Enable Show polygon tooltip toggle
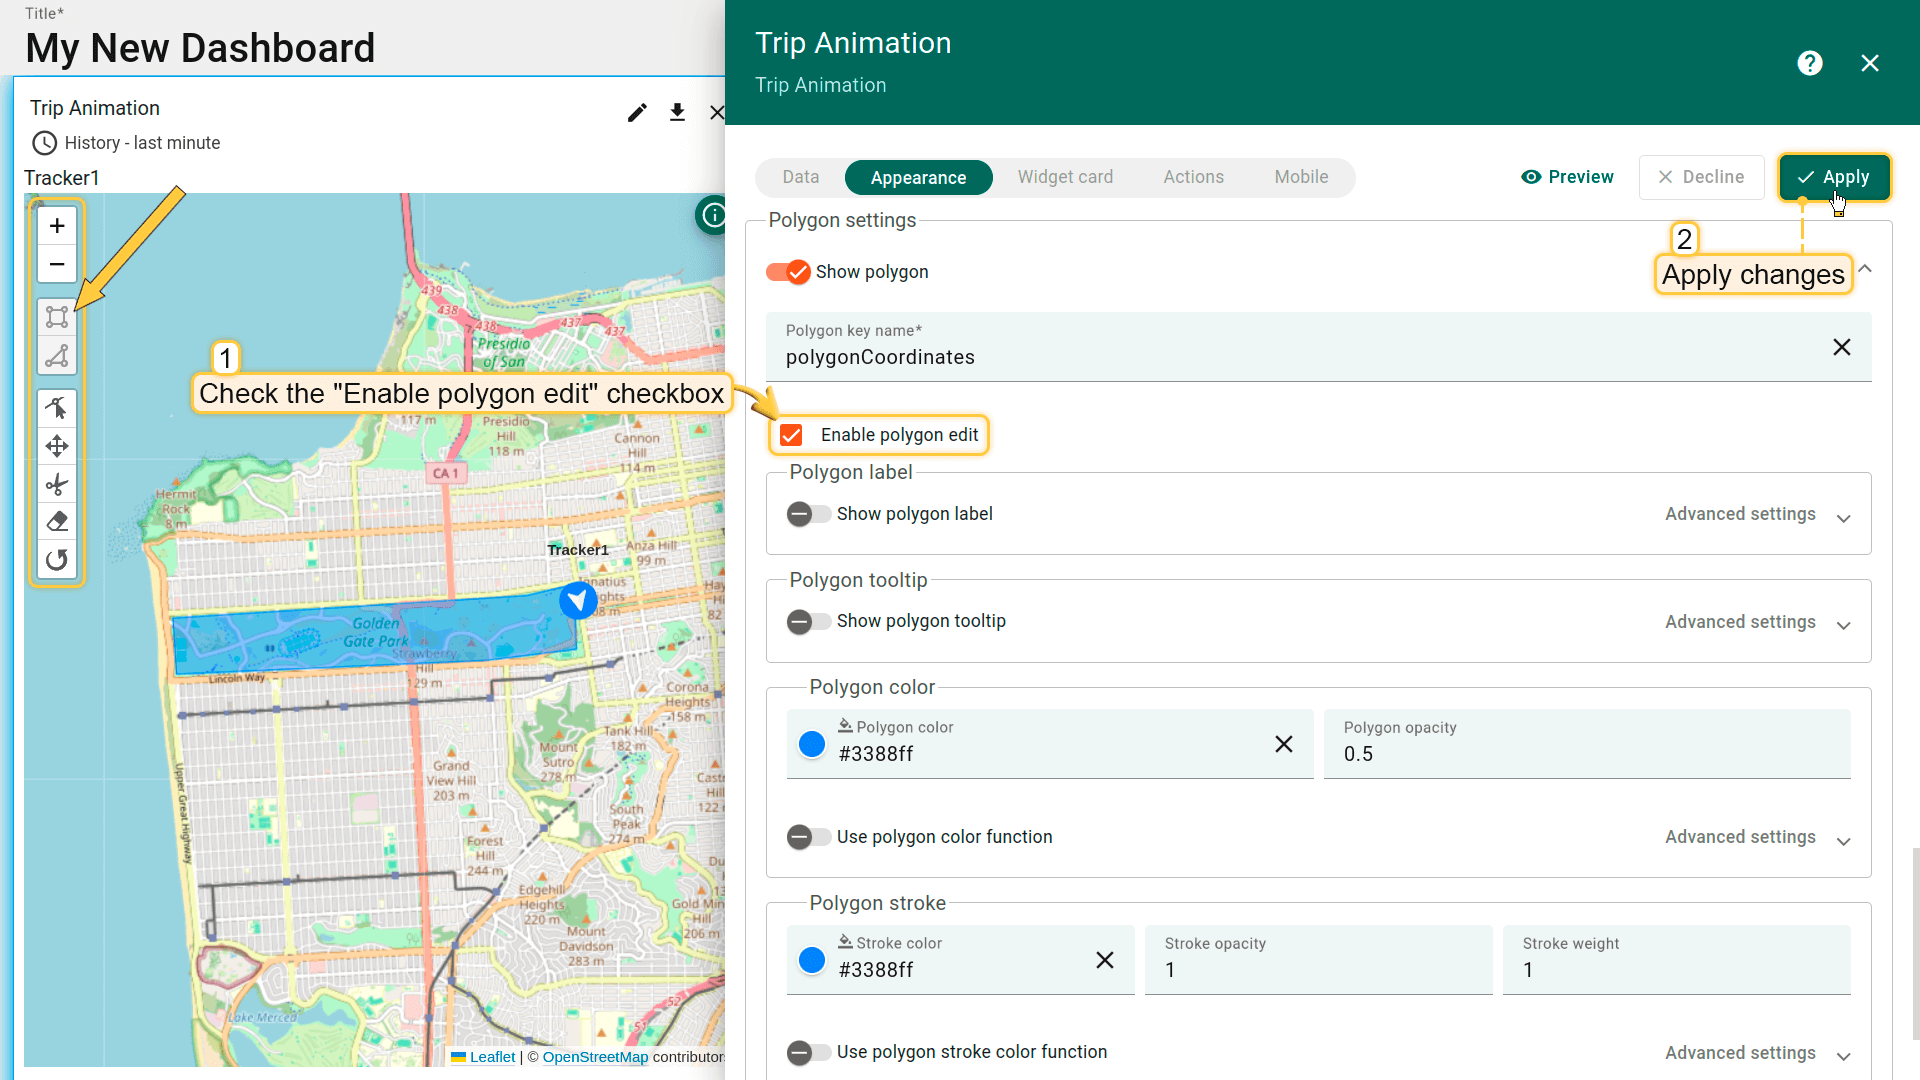 [808, 622]
